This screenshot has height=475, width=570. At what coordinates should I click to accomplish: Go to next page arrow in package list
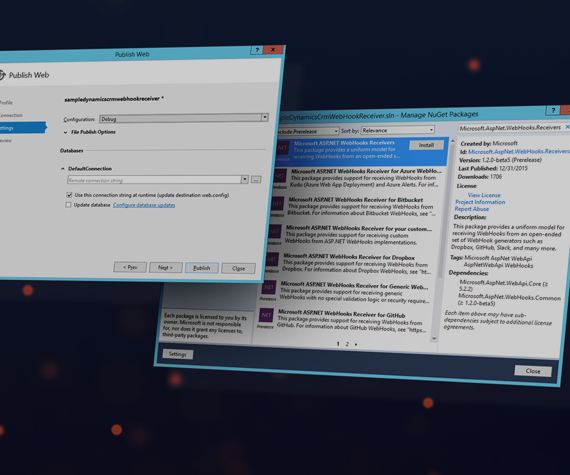[356, 344]
